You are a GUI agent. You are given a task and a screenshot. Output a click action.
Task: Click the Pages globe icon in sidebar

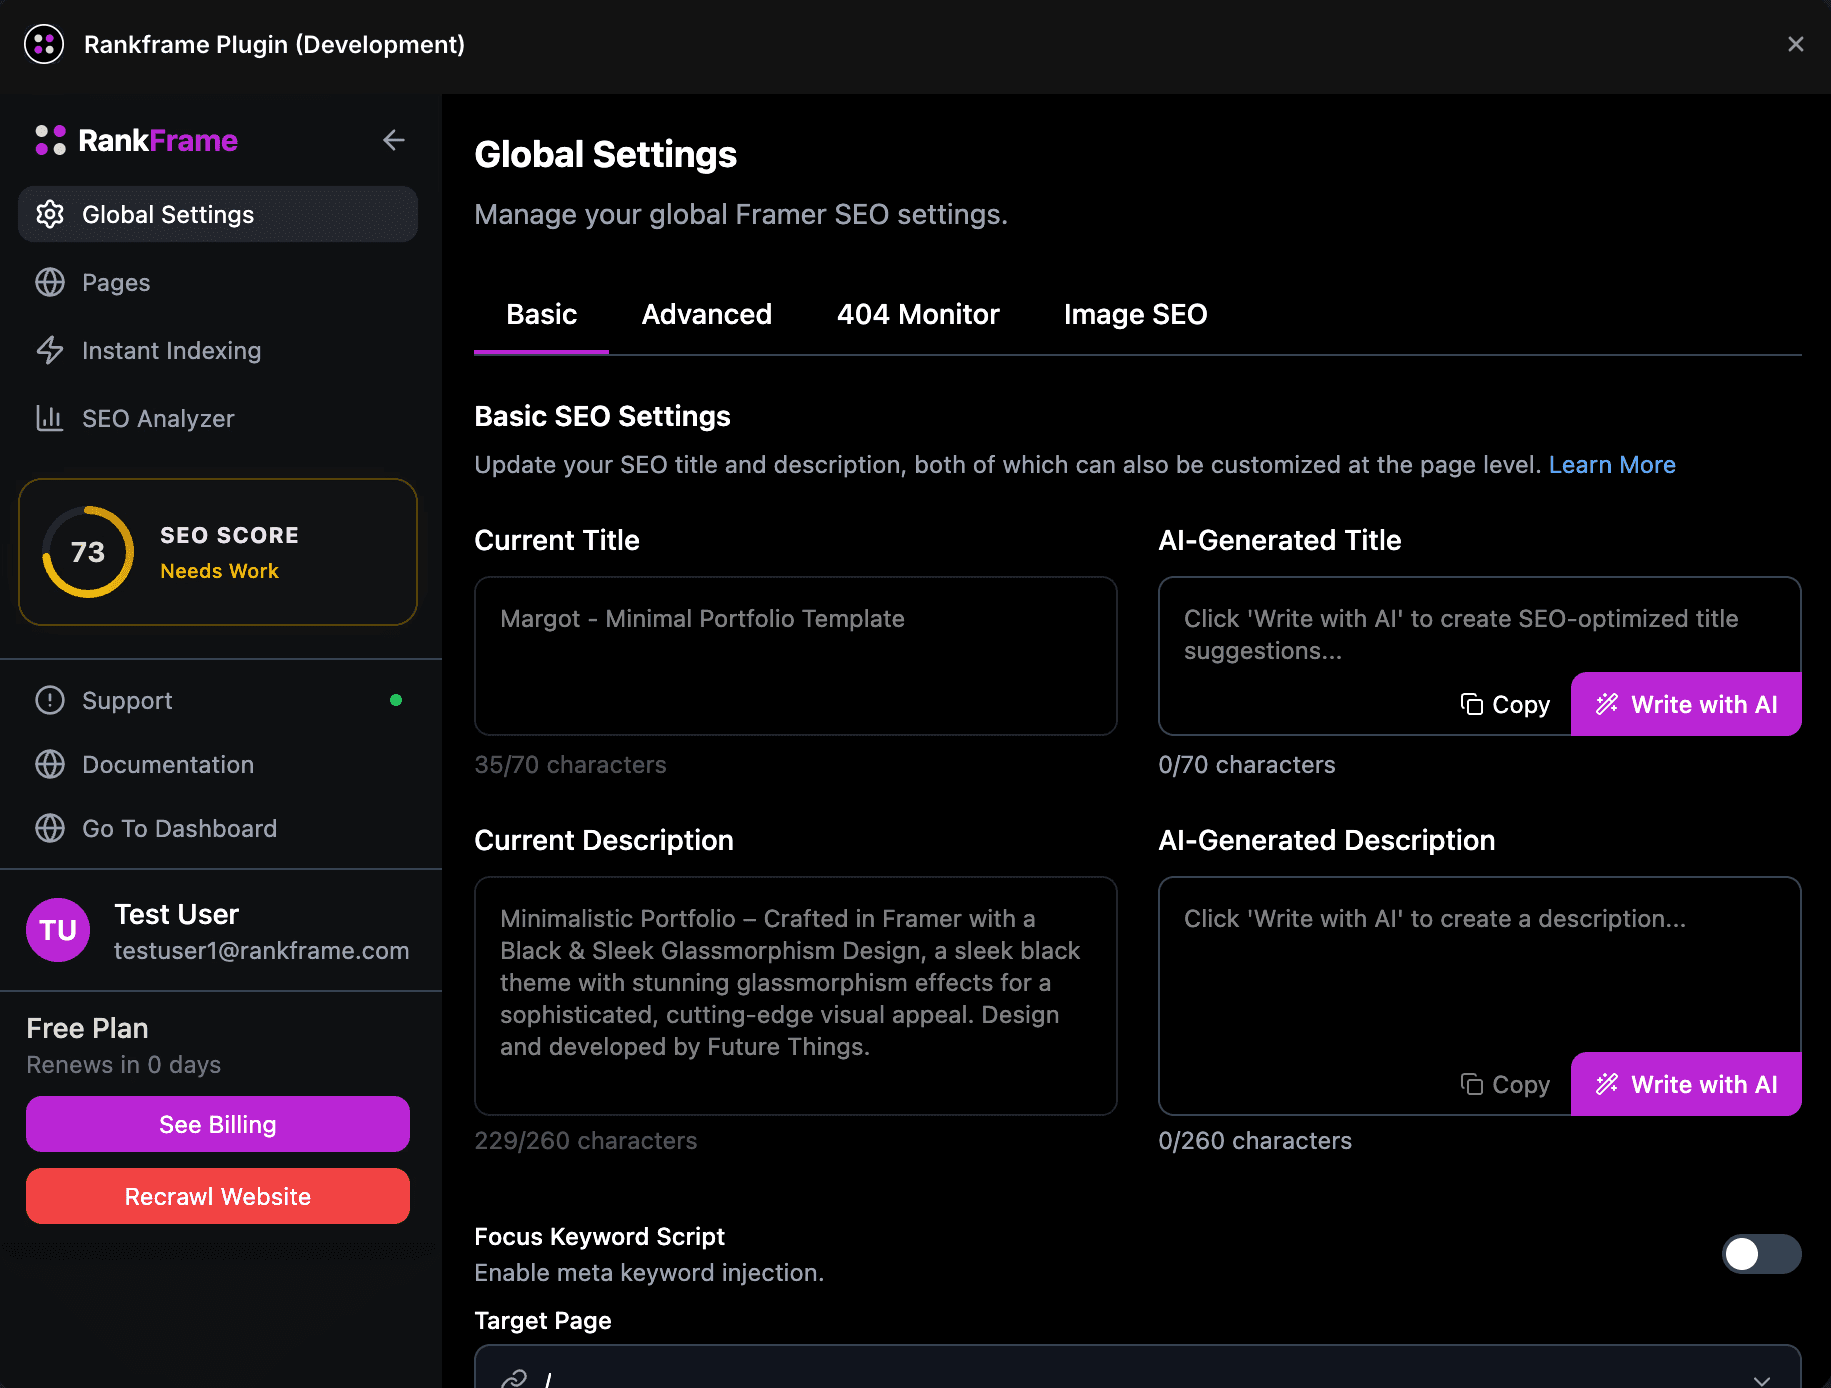pyautogui.click(x=50, y=282)
